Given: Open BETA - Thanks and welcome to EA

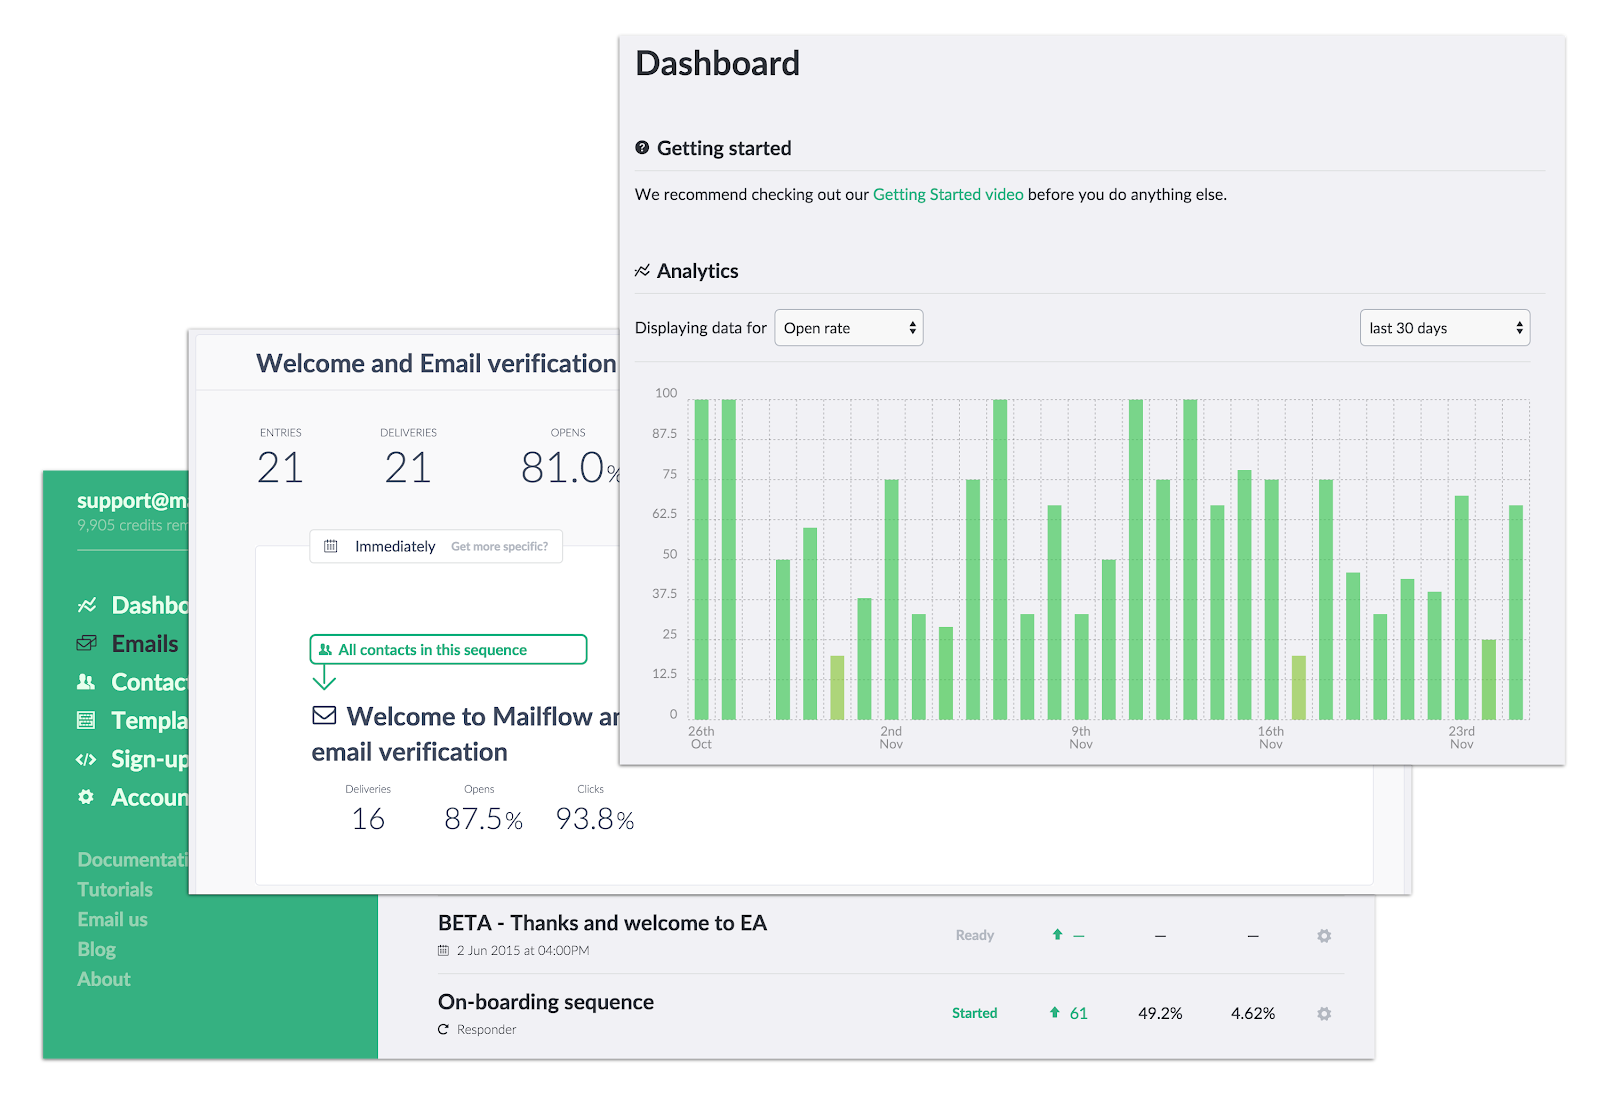Looking at the screenshot, I should coord(602,923).
